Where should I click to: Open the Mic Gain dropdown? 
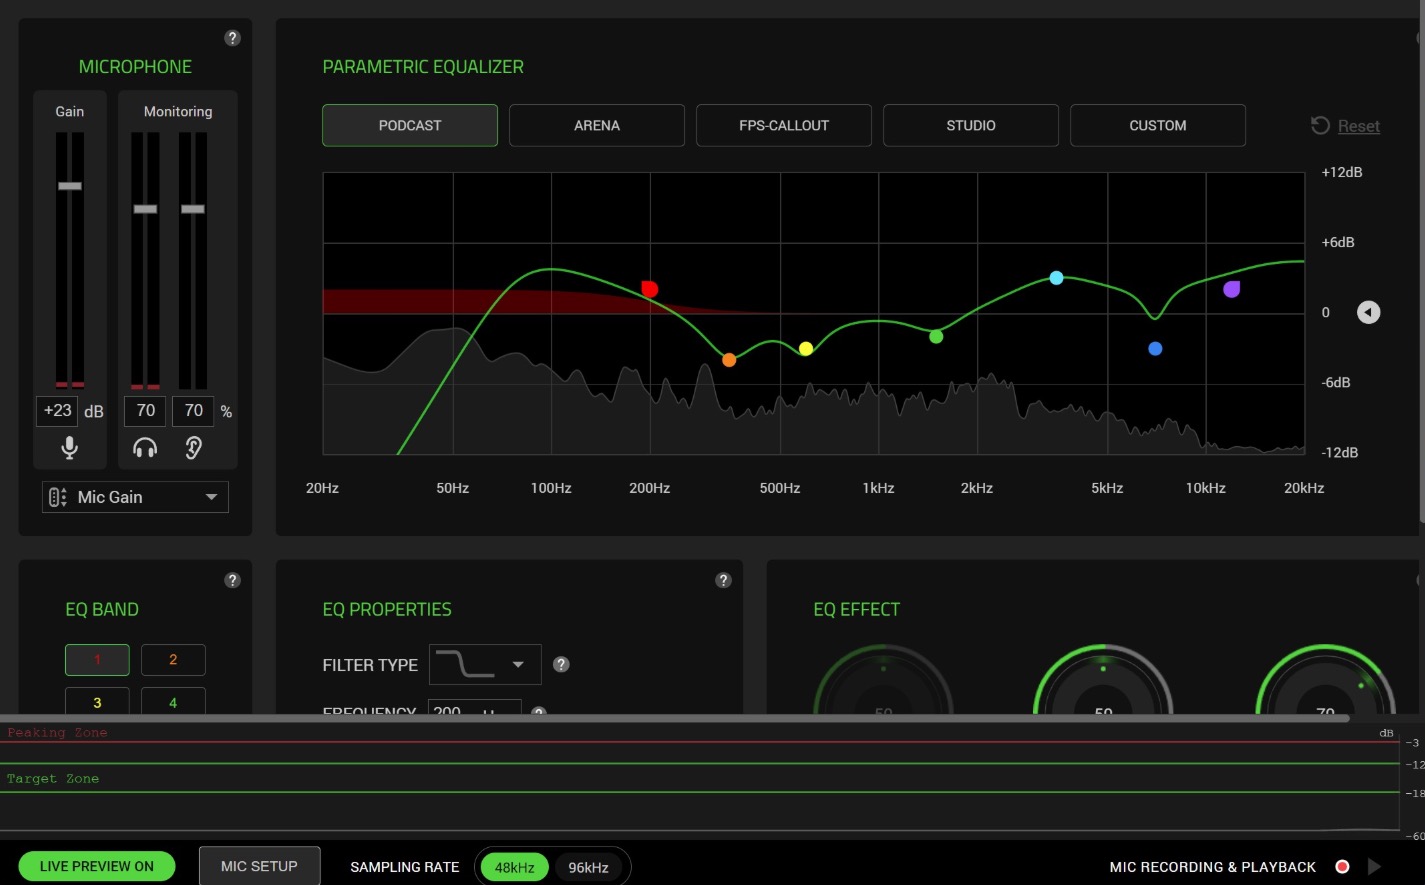click(x=135, y=497)
